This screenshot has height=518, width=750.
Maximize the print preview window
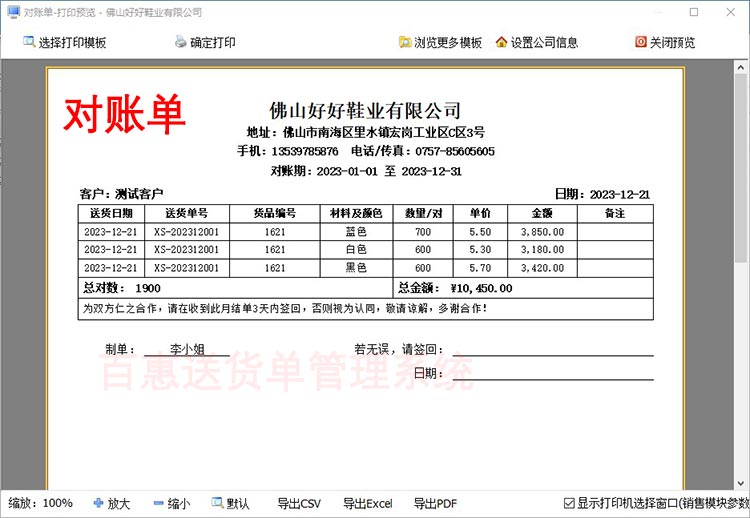point(694,12)
